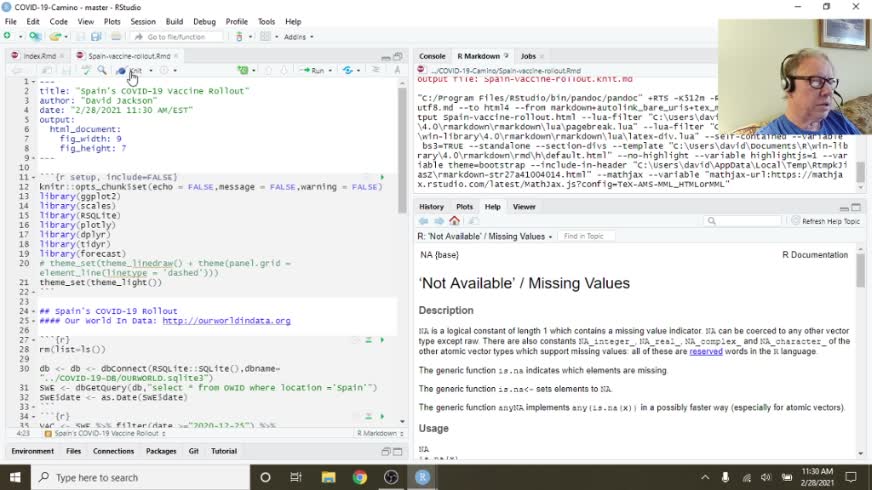Click the New File icon in main toolbar
This screenshot has width=872, height=490.
pyautogui.click(x=7, y=36)
